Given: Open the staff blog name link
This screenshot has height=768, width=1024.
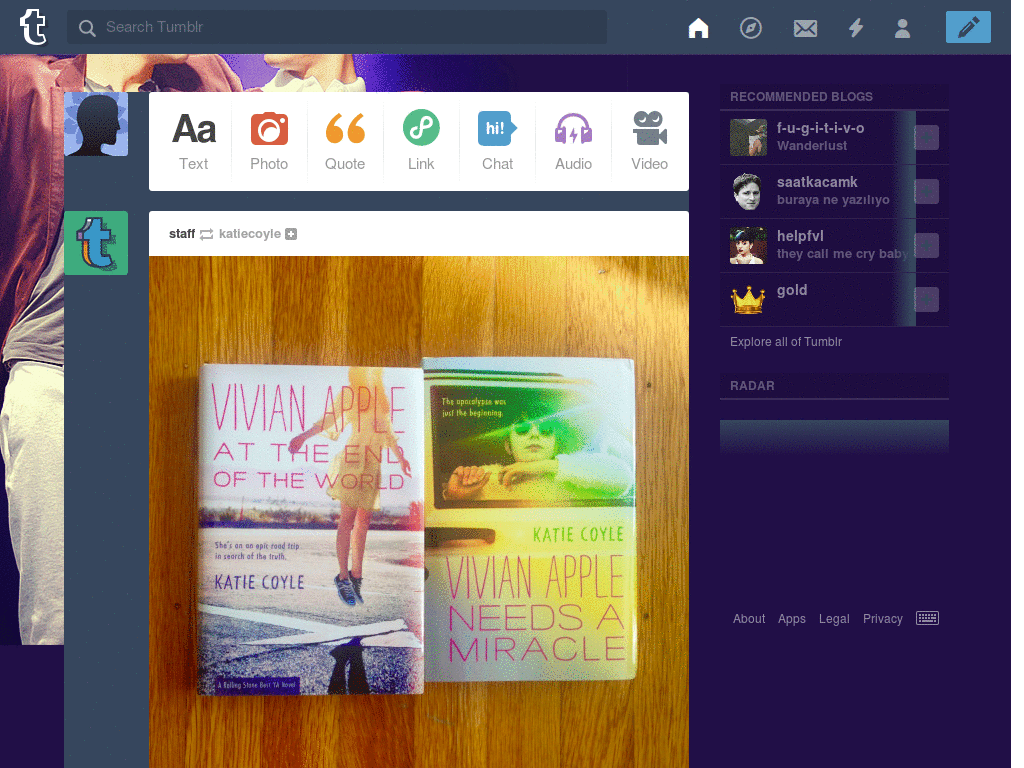Looking at the screenshot, I should pyautogui.click(x=182, y=234).
